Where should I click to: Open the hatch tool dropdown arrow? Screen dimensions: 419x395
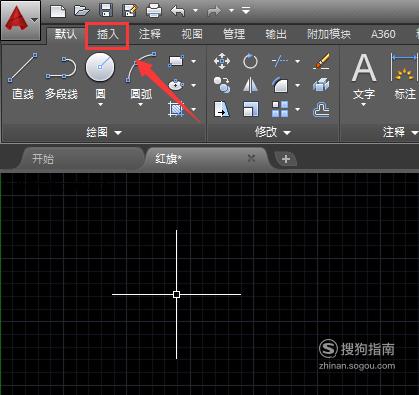pos(194,109)
